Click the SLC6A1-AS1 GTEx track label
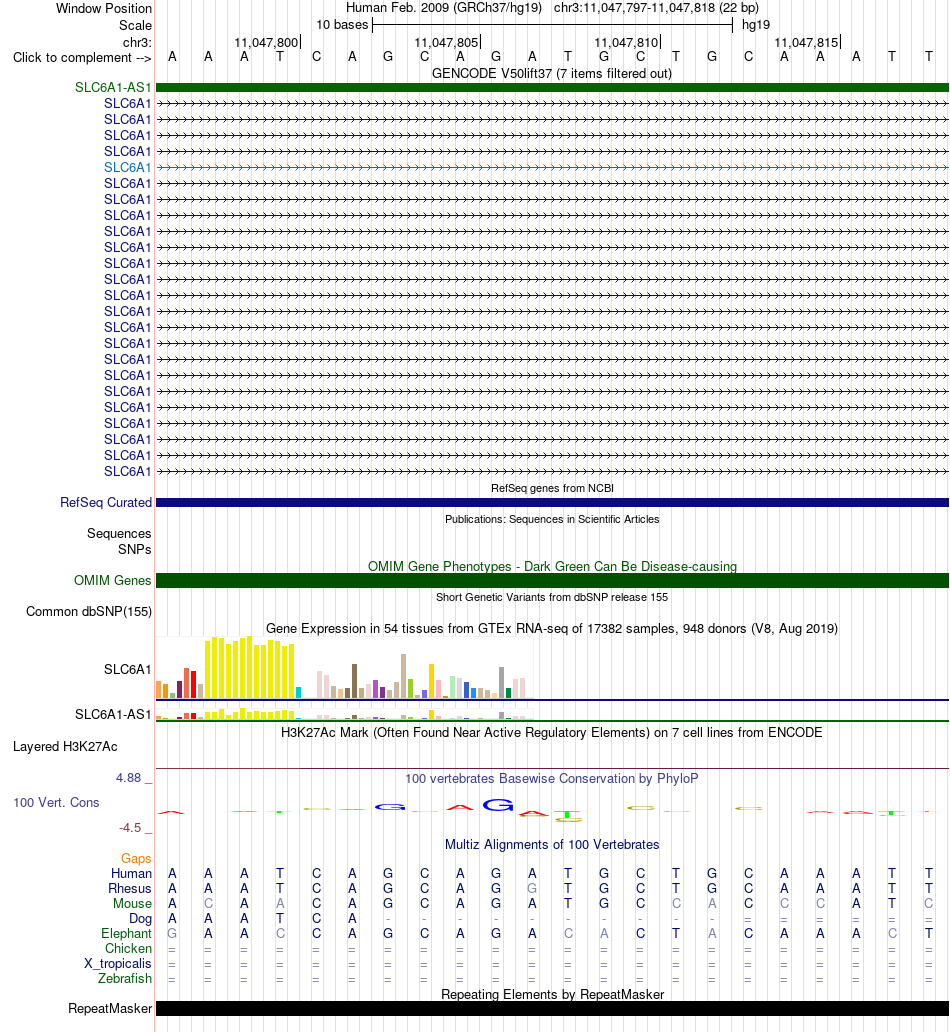 [113, 715]
